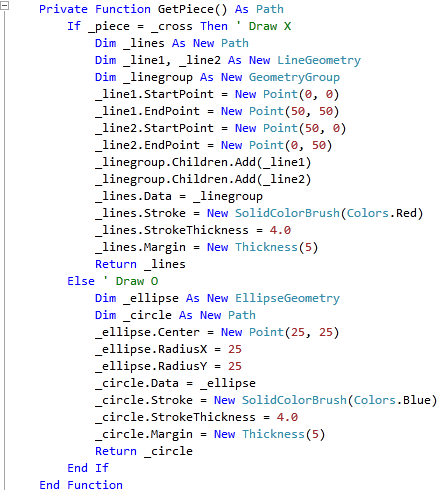Image resolution: width=438 pixels, height=490 pixels.
Task: Click '_lines.StrokeThickness = 4.0' line
Action: point(193,230)
